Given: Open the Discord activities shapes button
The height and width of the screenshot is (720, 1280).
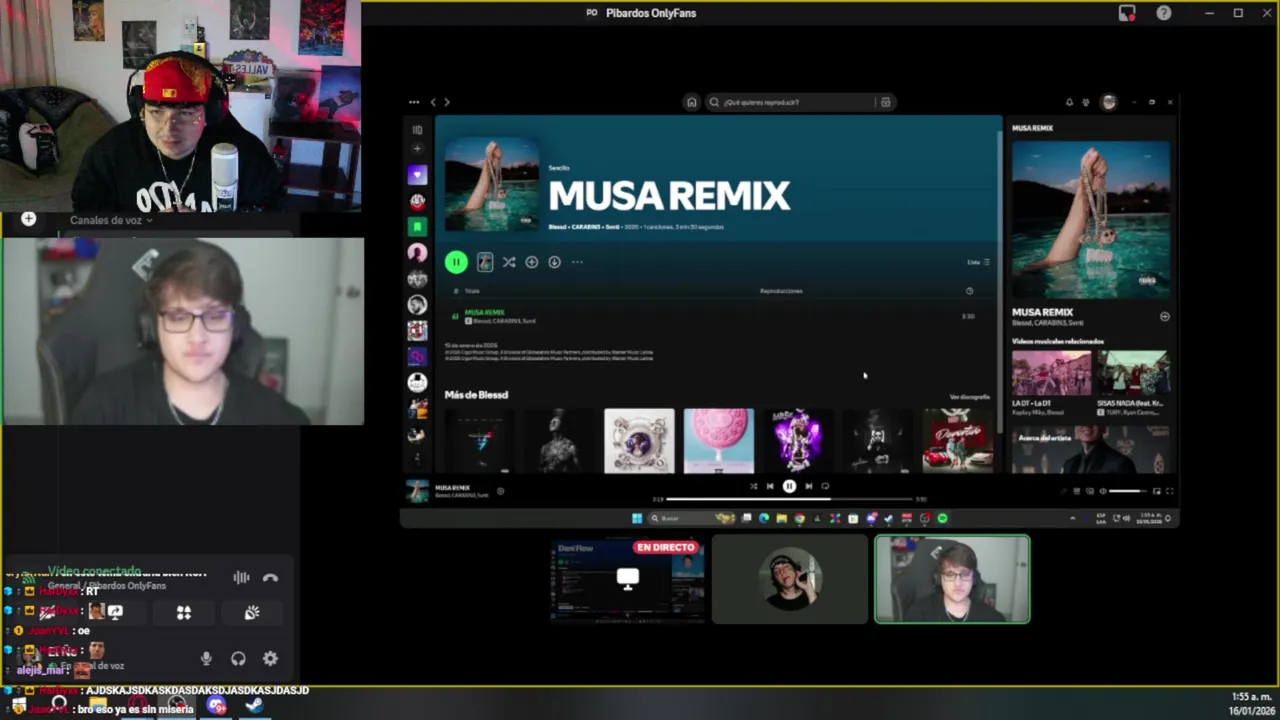Looking at the screenshot, I should (184, 612).
